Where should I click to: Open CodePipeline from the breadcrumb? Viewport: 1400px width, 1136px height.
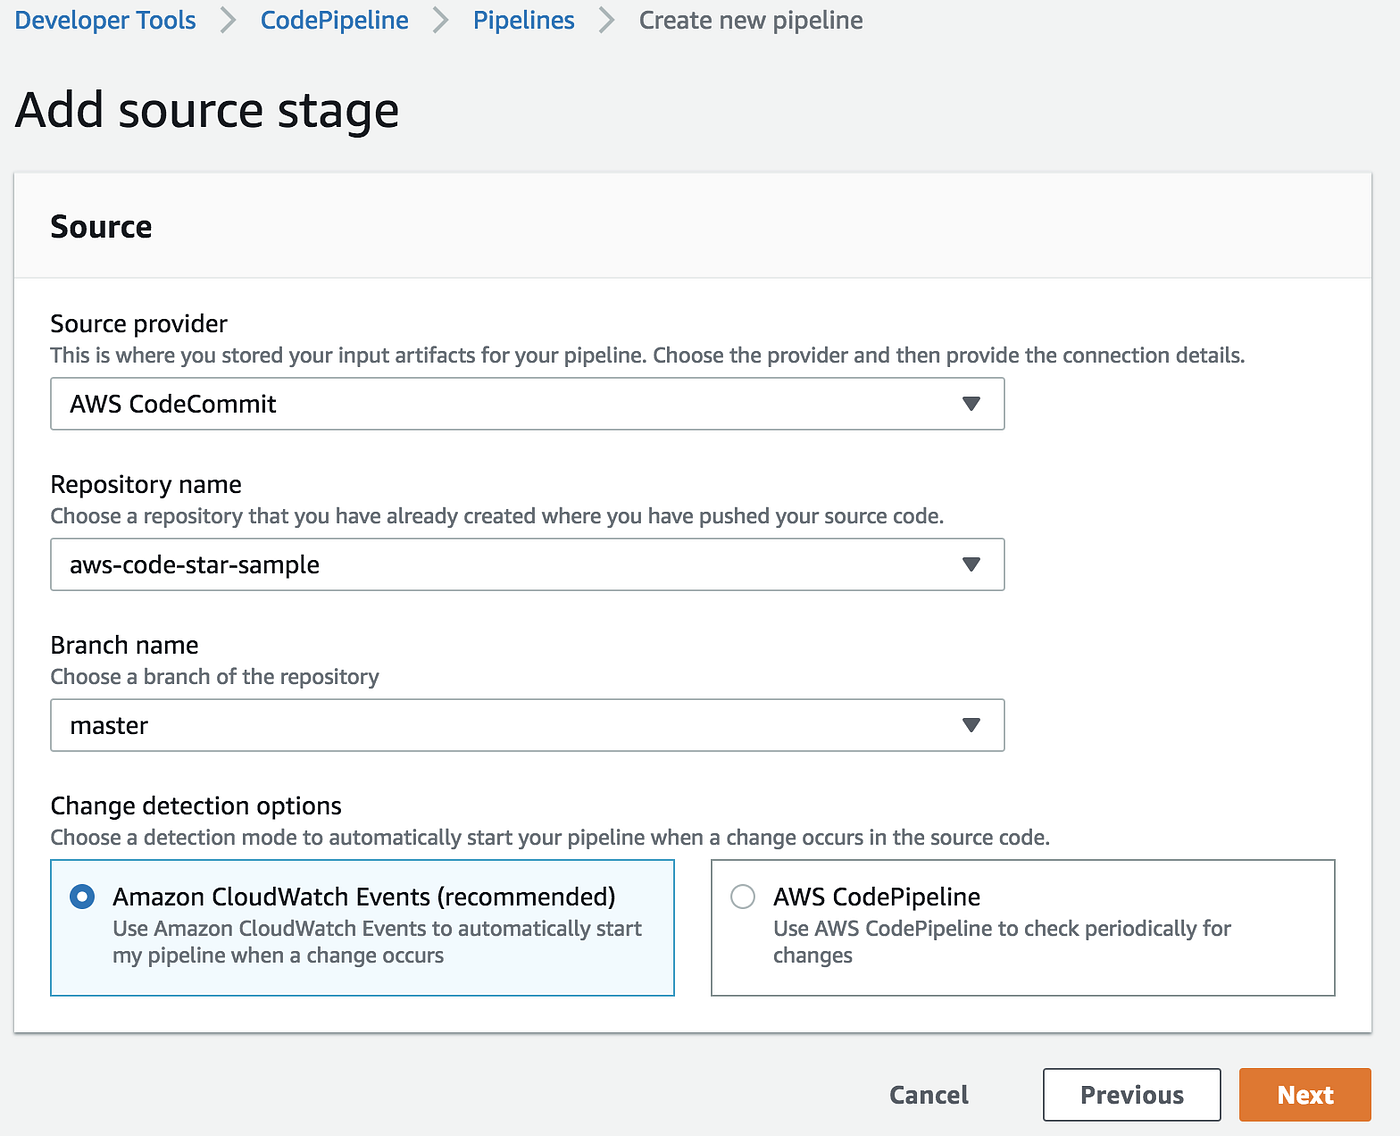click(334, 20)
